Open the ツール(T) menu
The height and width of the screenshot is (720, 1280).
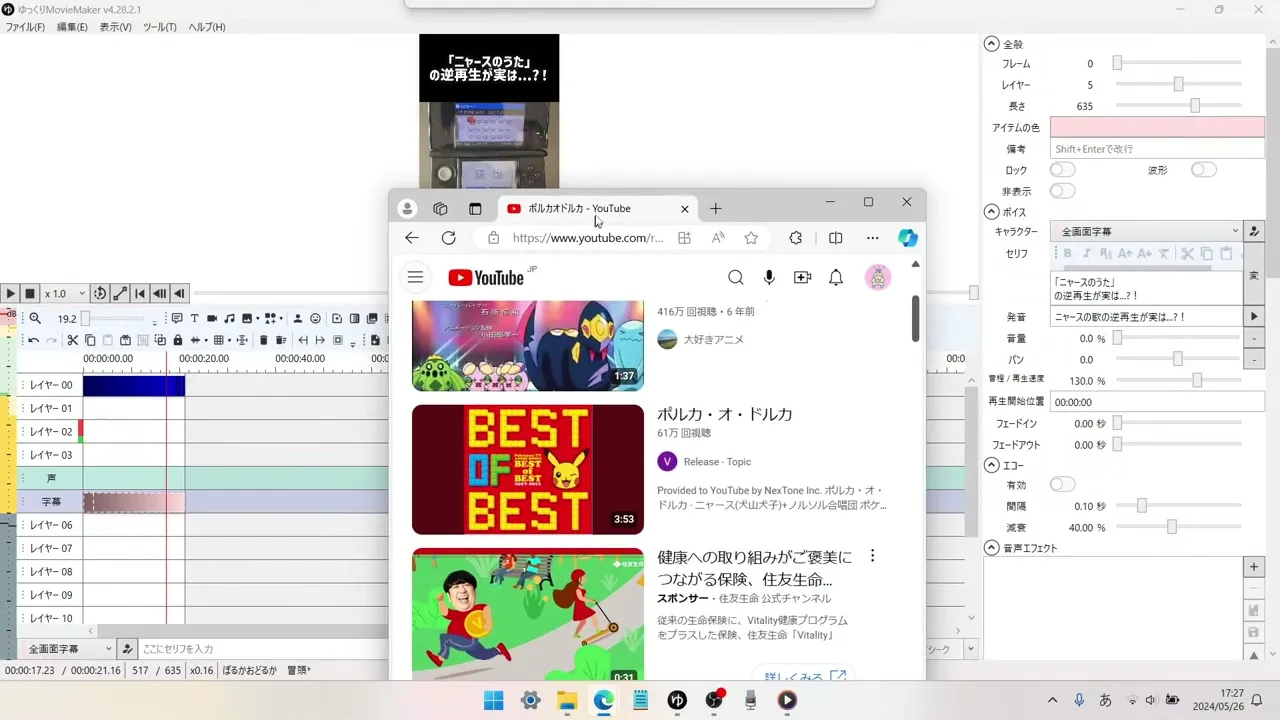(160, 27)
